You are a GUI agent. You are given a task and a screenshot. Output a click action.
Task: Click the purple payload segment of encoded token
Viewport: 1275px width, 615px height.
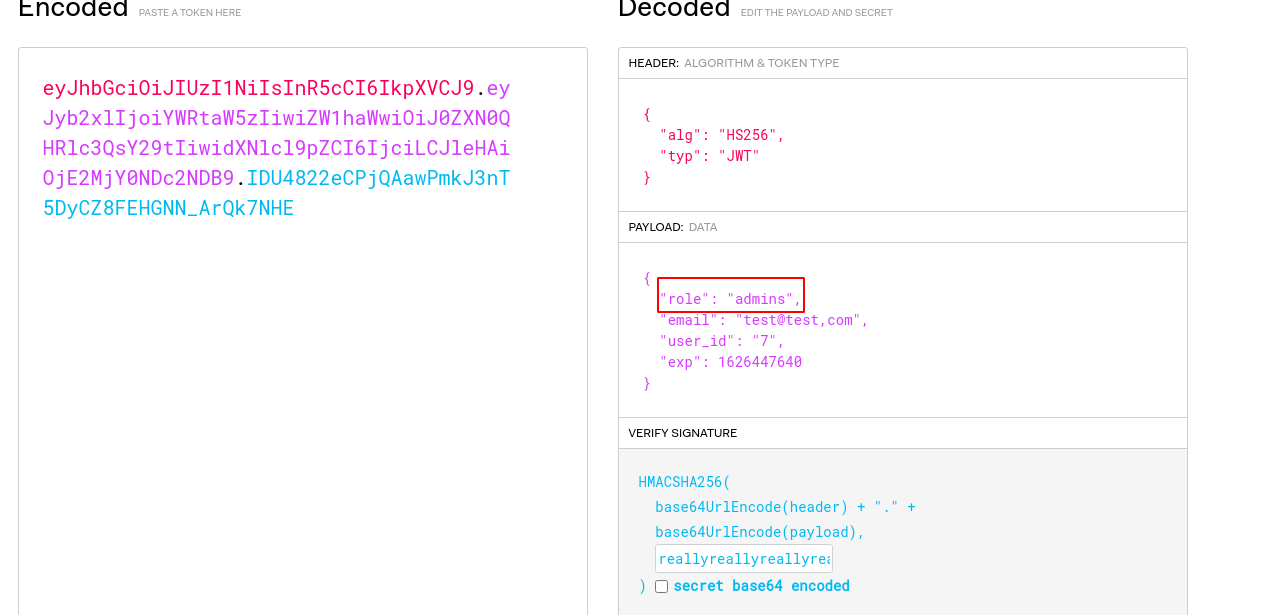pos(276,148)
